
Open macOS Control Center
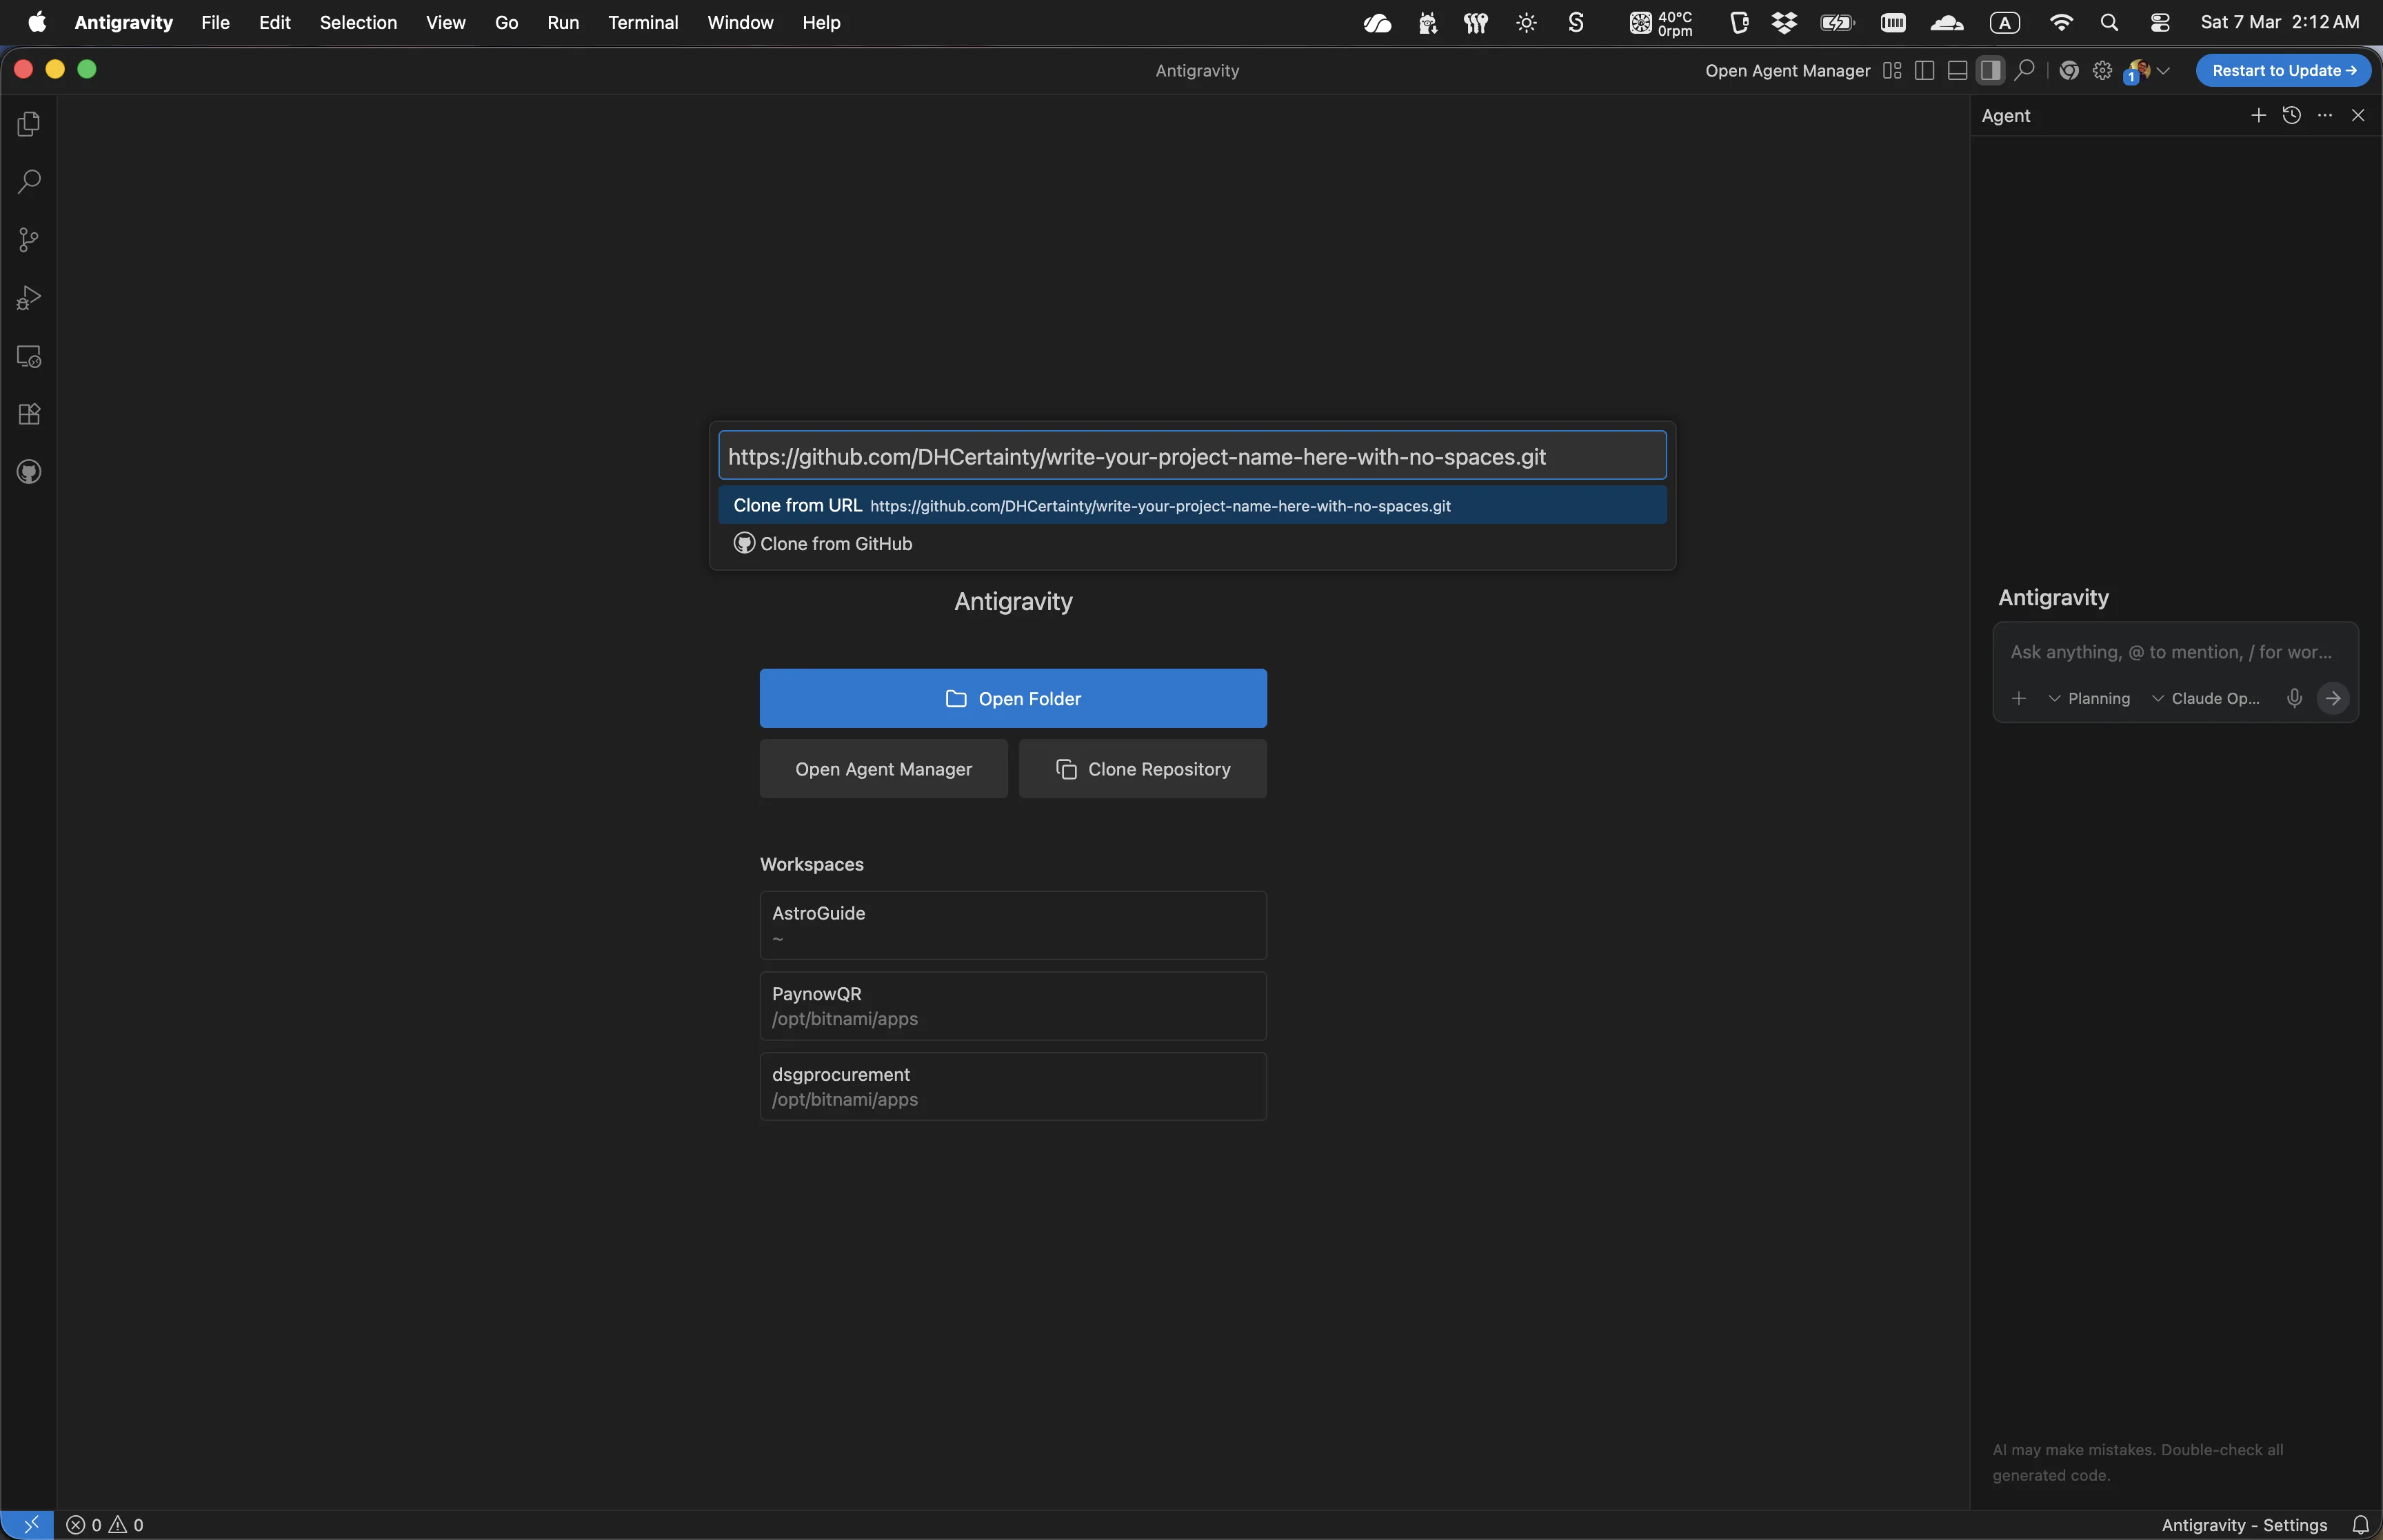click(x=2159, y=22)
